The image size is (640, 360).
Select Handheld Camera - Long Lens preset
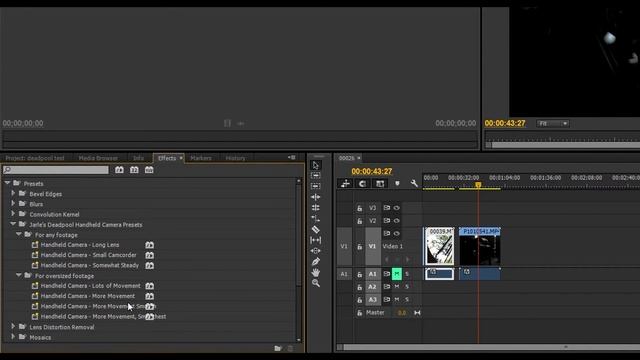click(x=80, y=245)
